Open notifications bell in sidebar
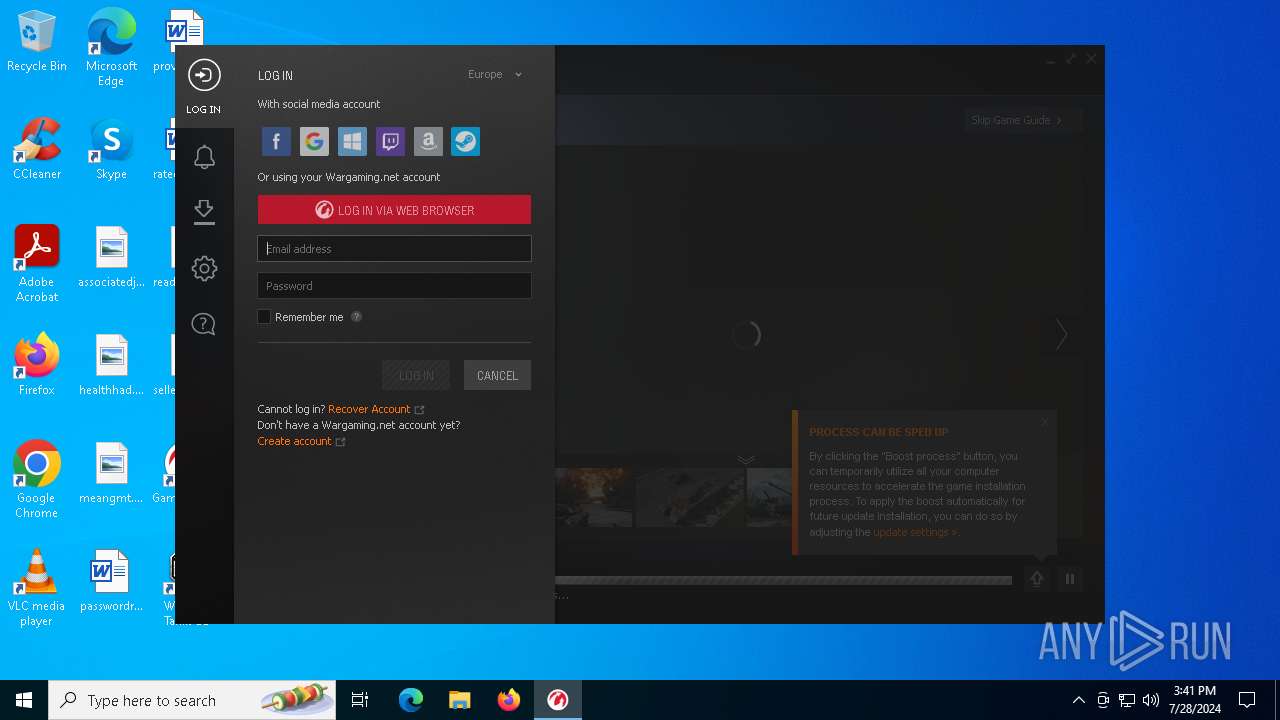This screenshot has height=720, width=1280. (204, 157)
